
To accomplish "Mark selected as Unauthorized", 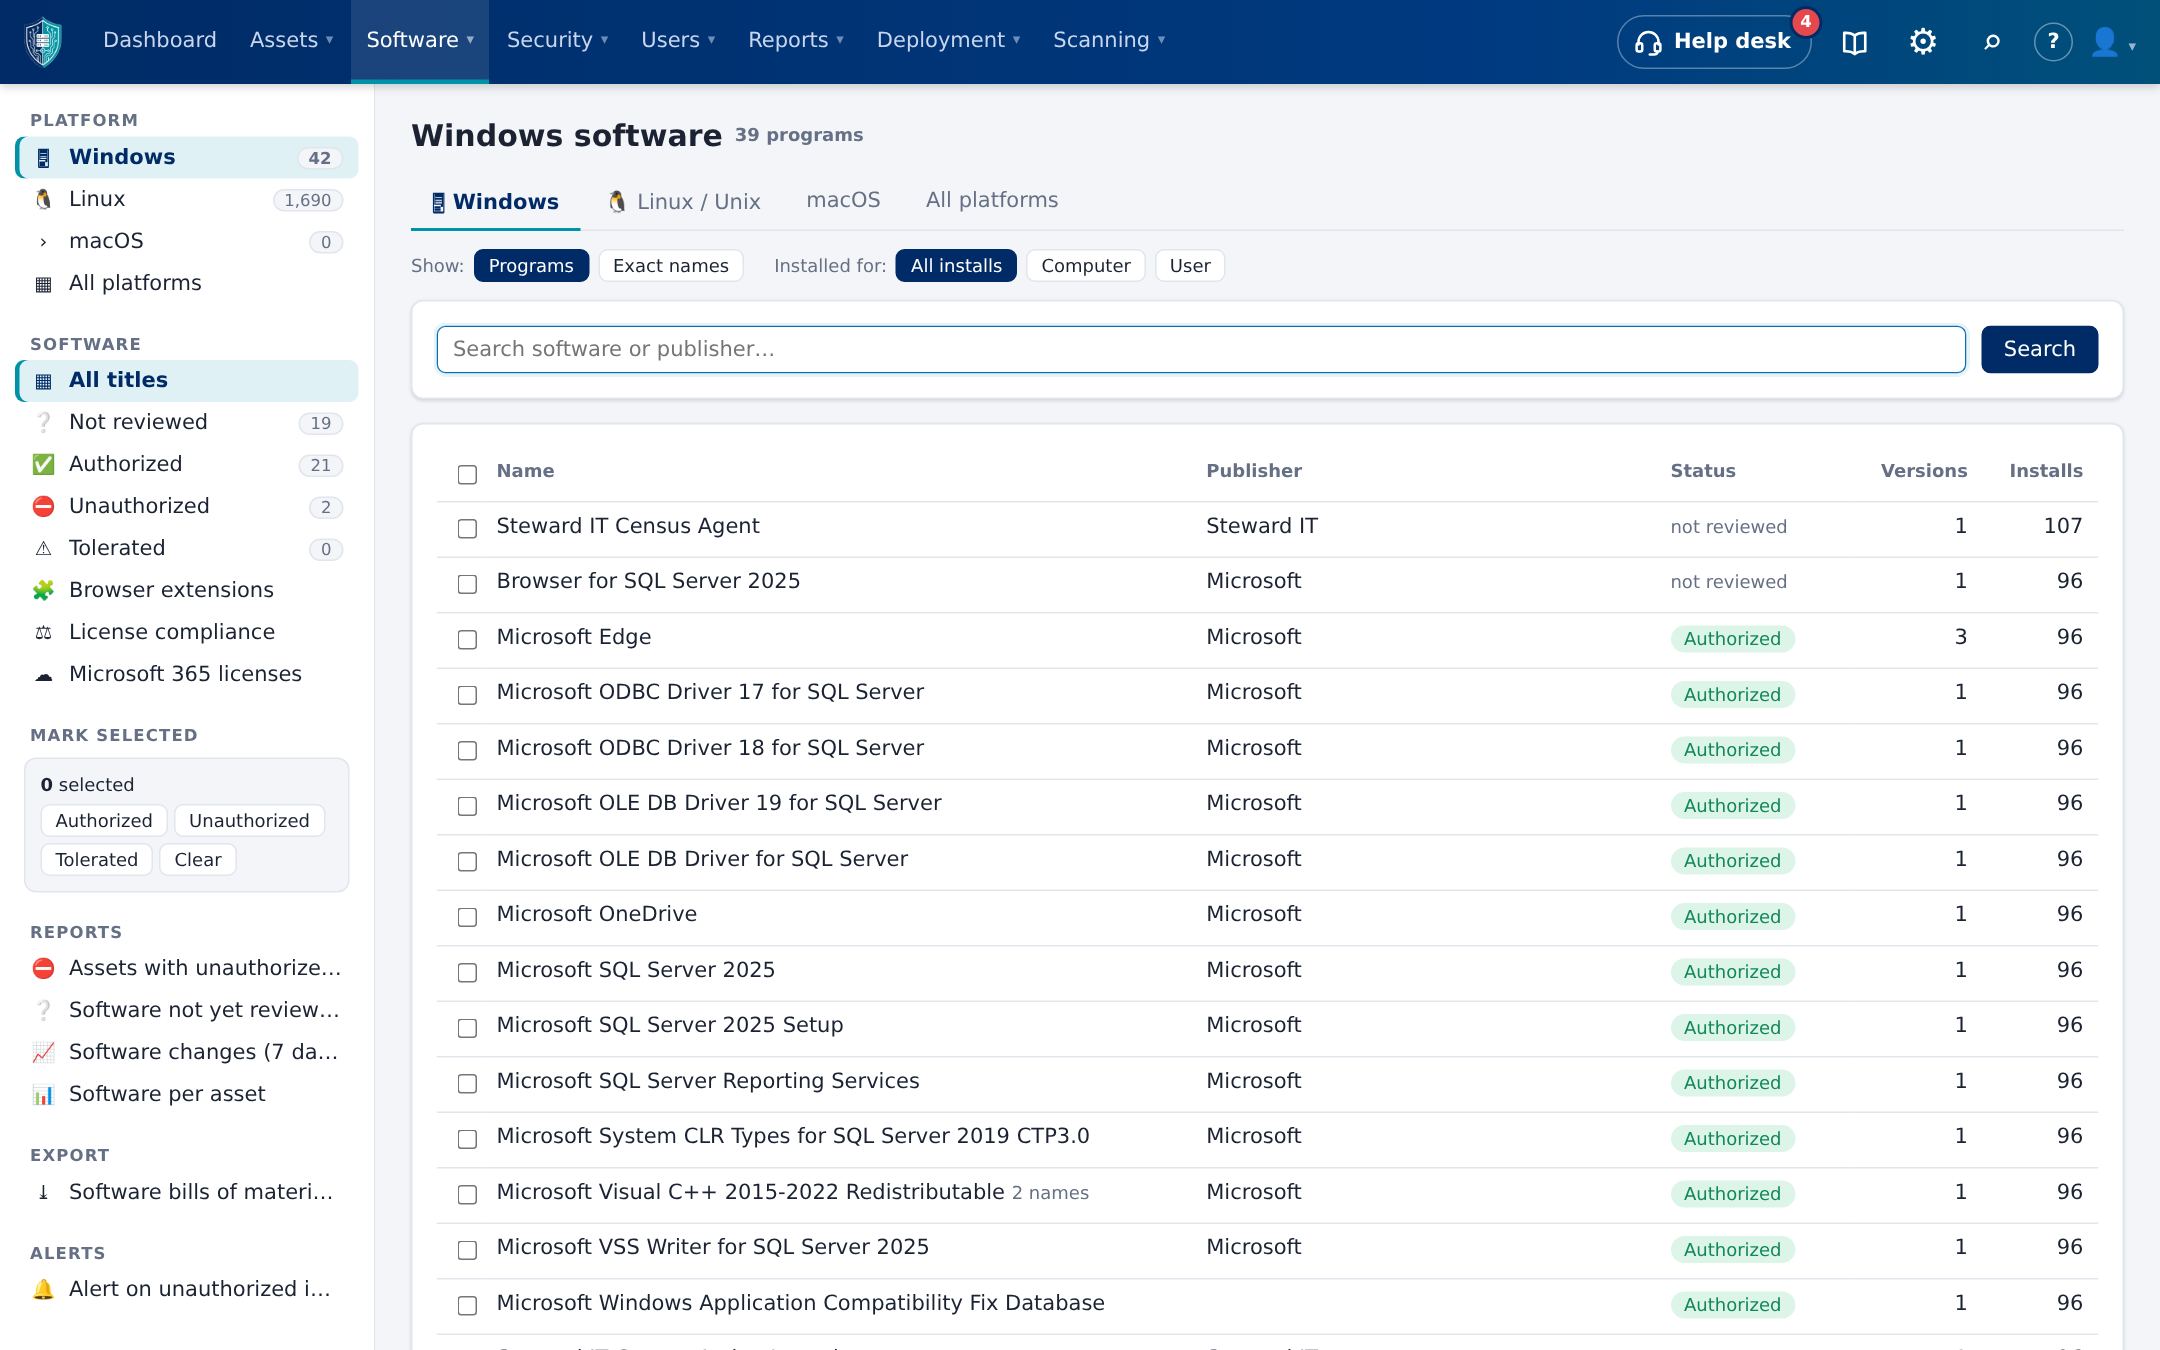I will [249, 821].
